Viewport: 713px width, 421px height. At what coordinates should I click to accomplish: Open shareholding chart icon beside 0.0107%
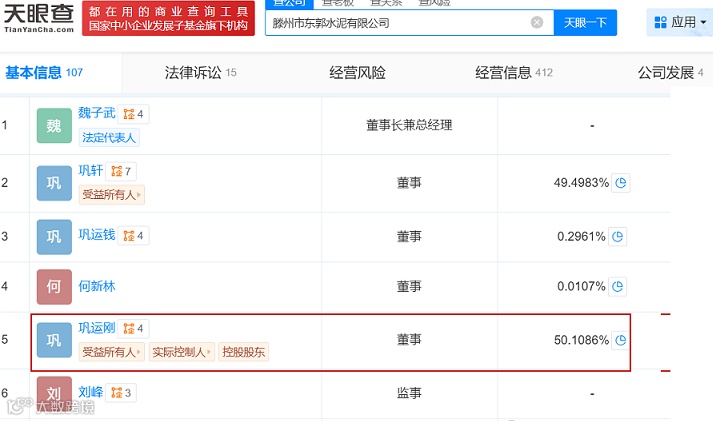point(618,286)
